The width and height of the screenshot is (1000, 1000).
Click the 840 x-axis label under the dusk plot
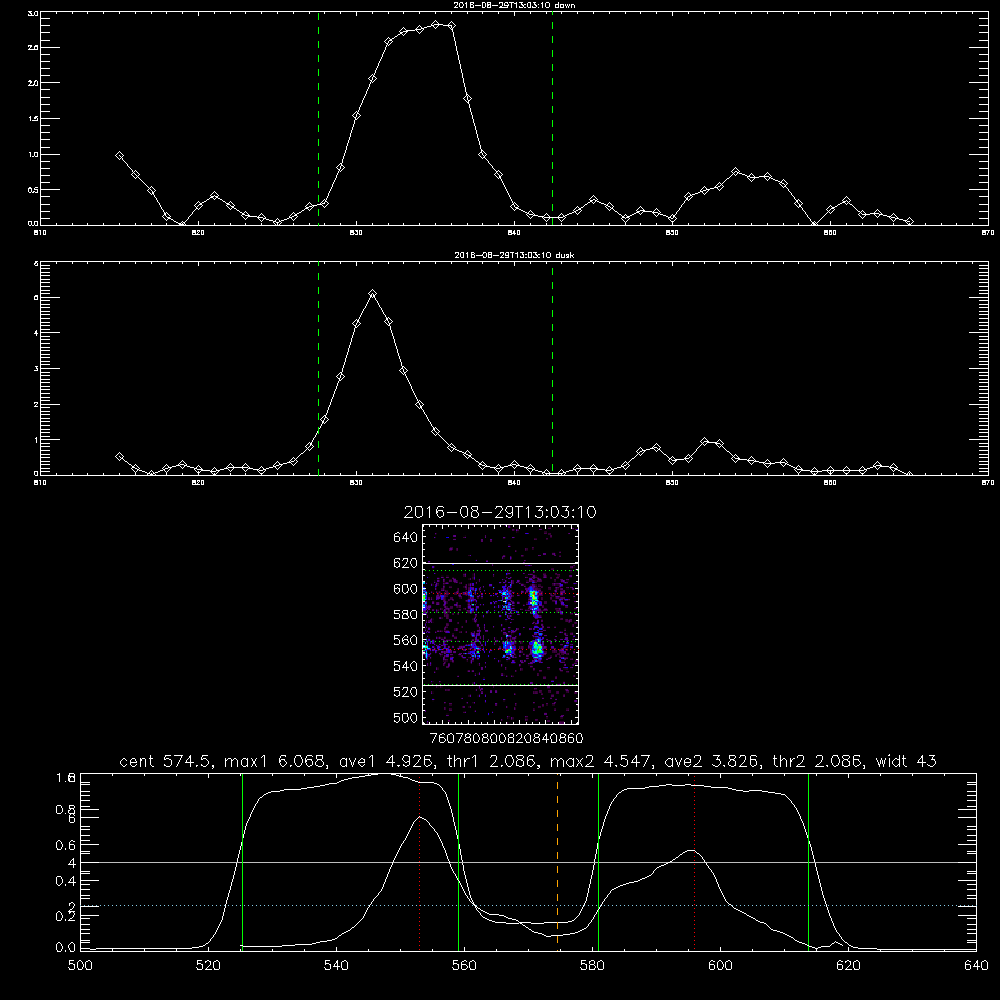514,483
